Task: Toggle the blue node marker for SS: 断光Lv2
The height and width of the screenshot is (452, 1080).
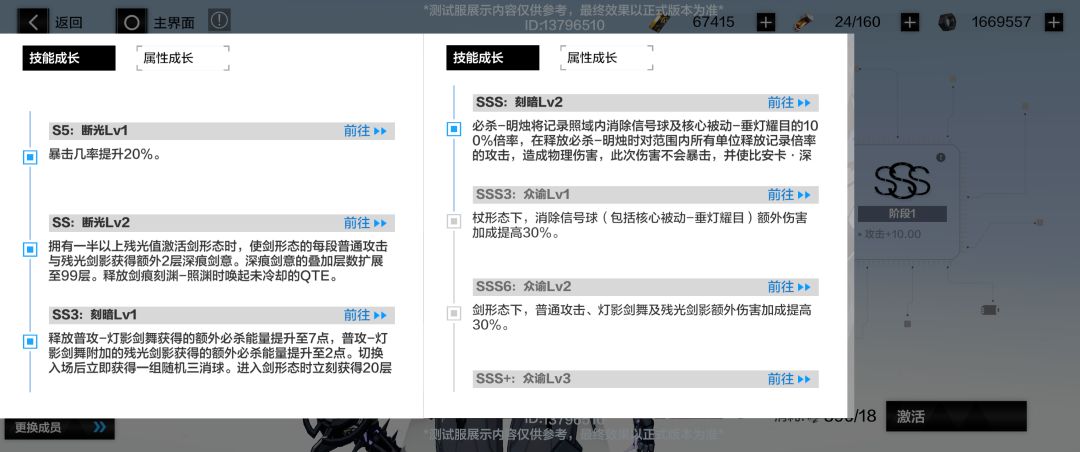Action: (x=30, y=249)
